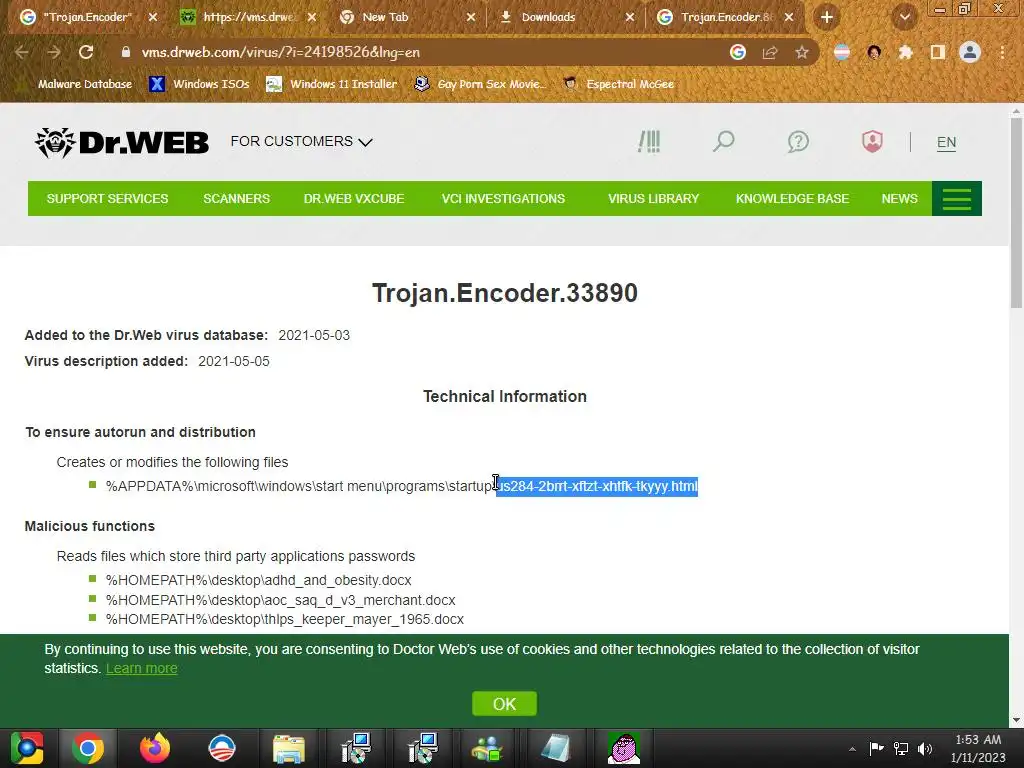Open the taskbar Start button
The image size is (1024, 768).
[x=27, y=748]
